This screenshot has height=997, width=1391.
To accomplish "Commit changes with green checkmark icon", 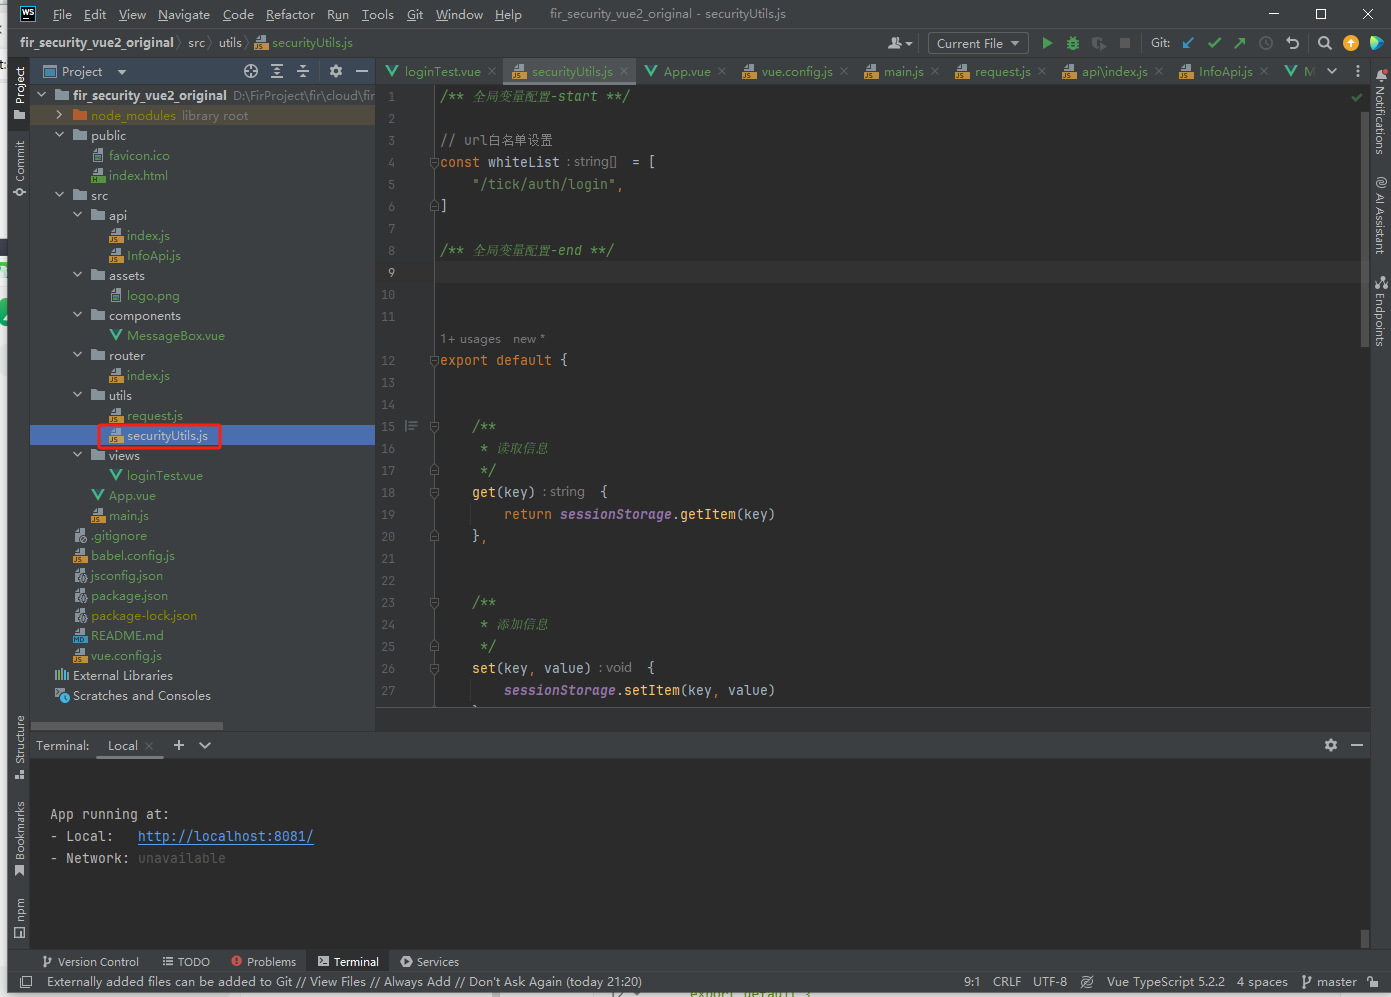I will click(x=1214, y=43).
